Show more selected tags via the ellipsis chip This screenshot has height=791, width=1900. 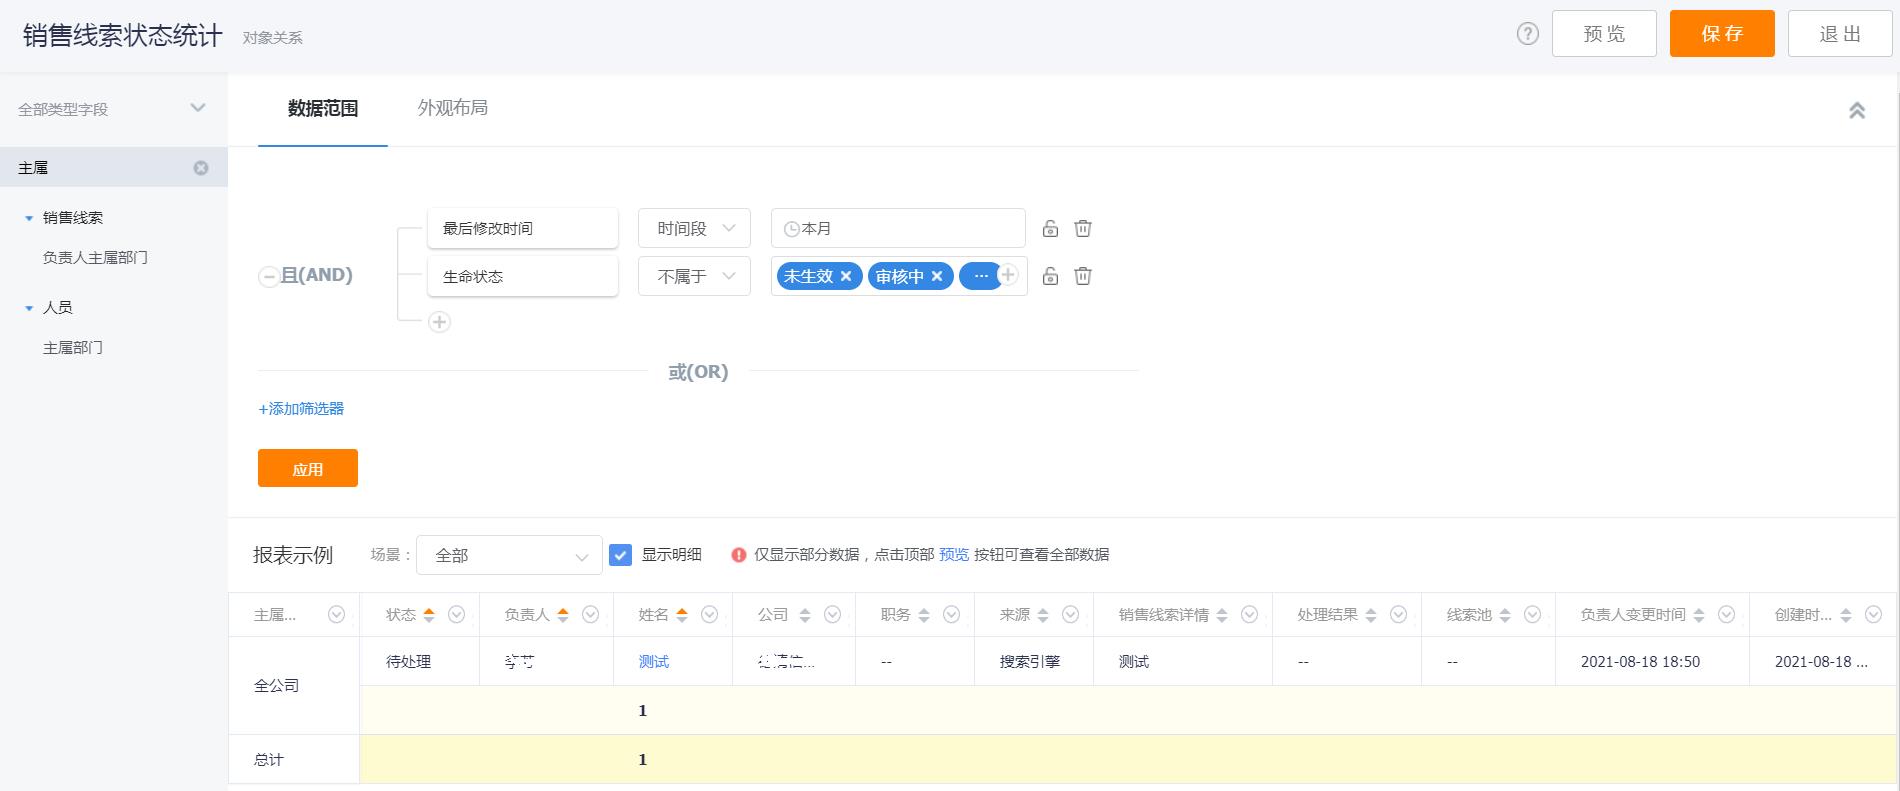980,276
